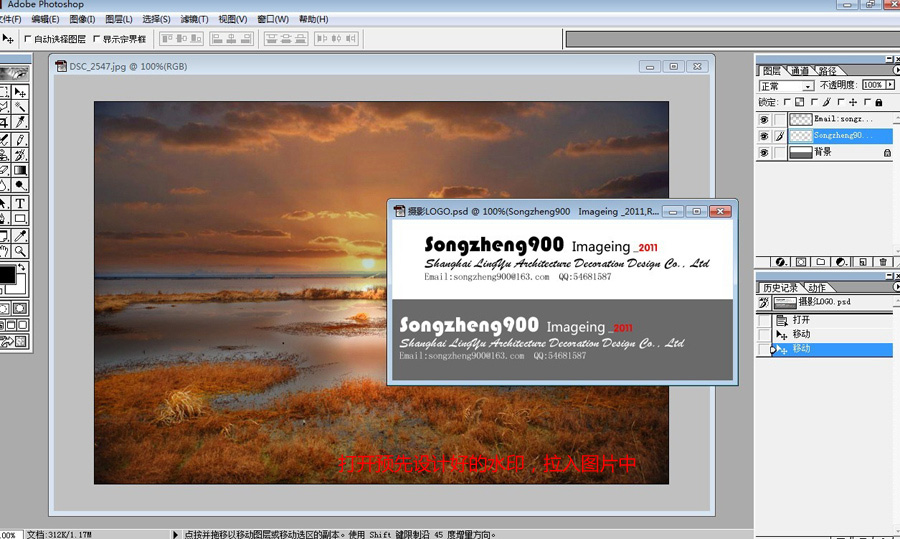
Task: Select the 背景 layer
Action: (x=841, y=153)
